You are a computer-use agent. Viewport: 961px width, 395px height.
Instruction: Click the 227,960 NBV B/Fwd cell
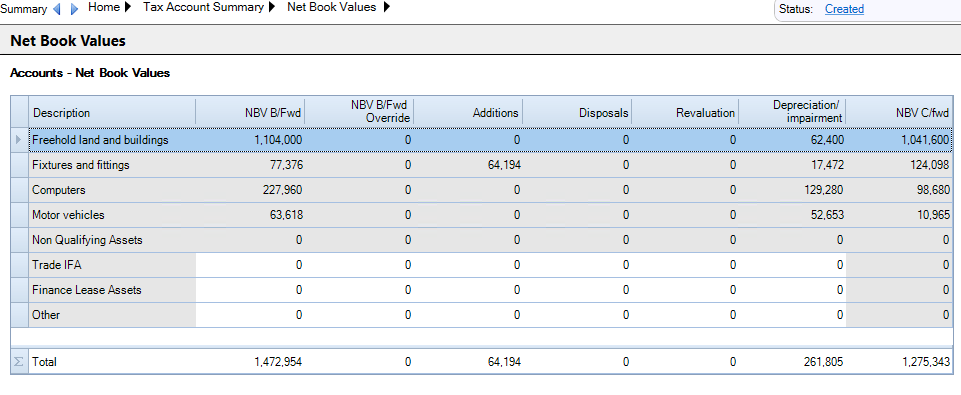250,190
